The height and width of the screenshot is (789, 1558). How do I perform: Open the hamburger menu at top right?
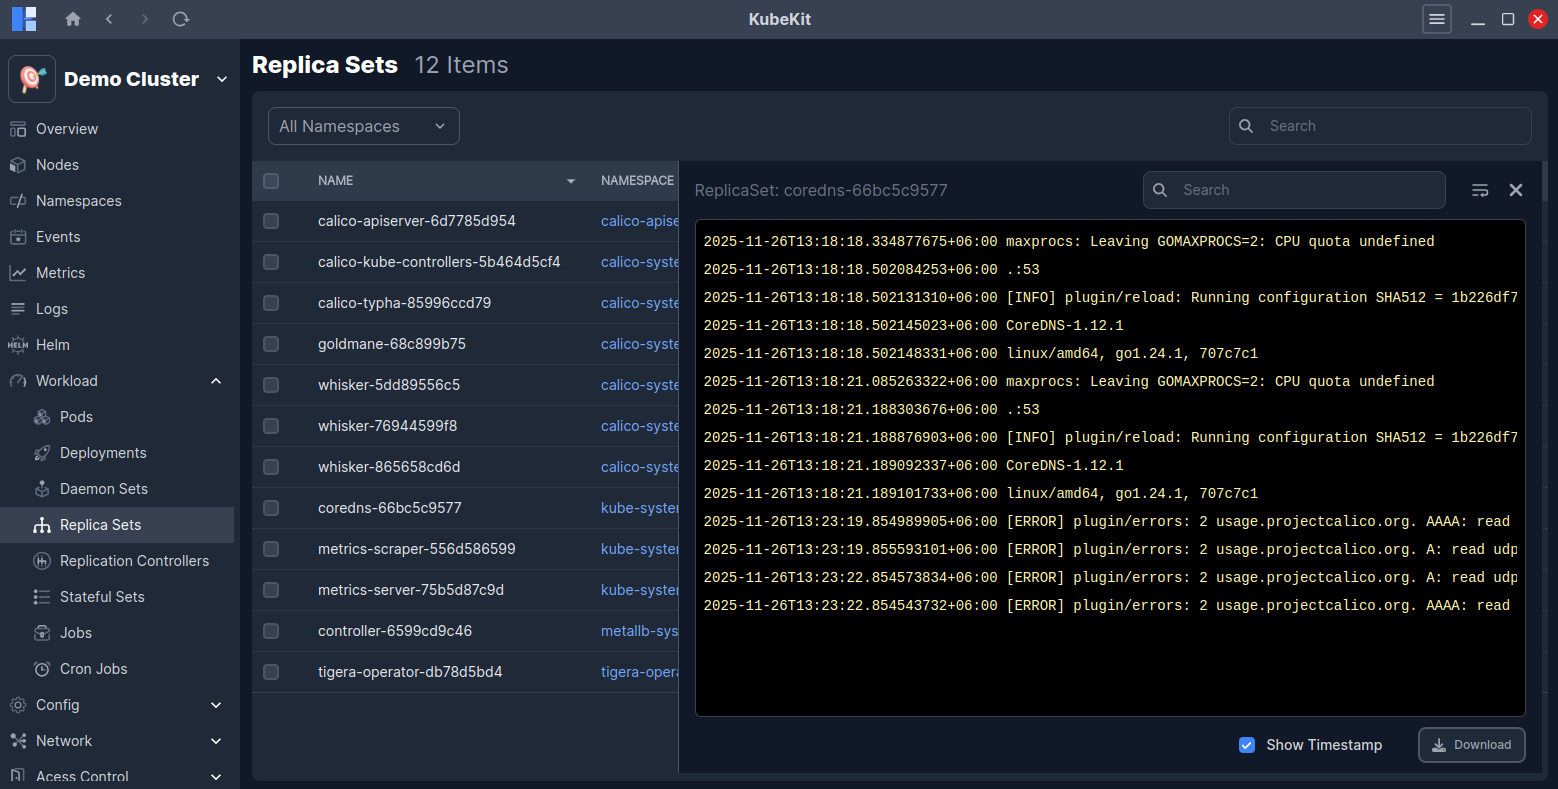click(1437, 19)
